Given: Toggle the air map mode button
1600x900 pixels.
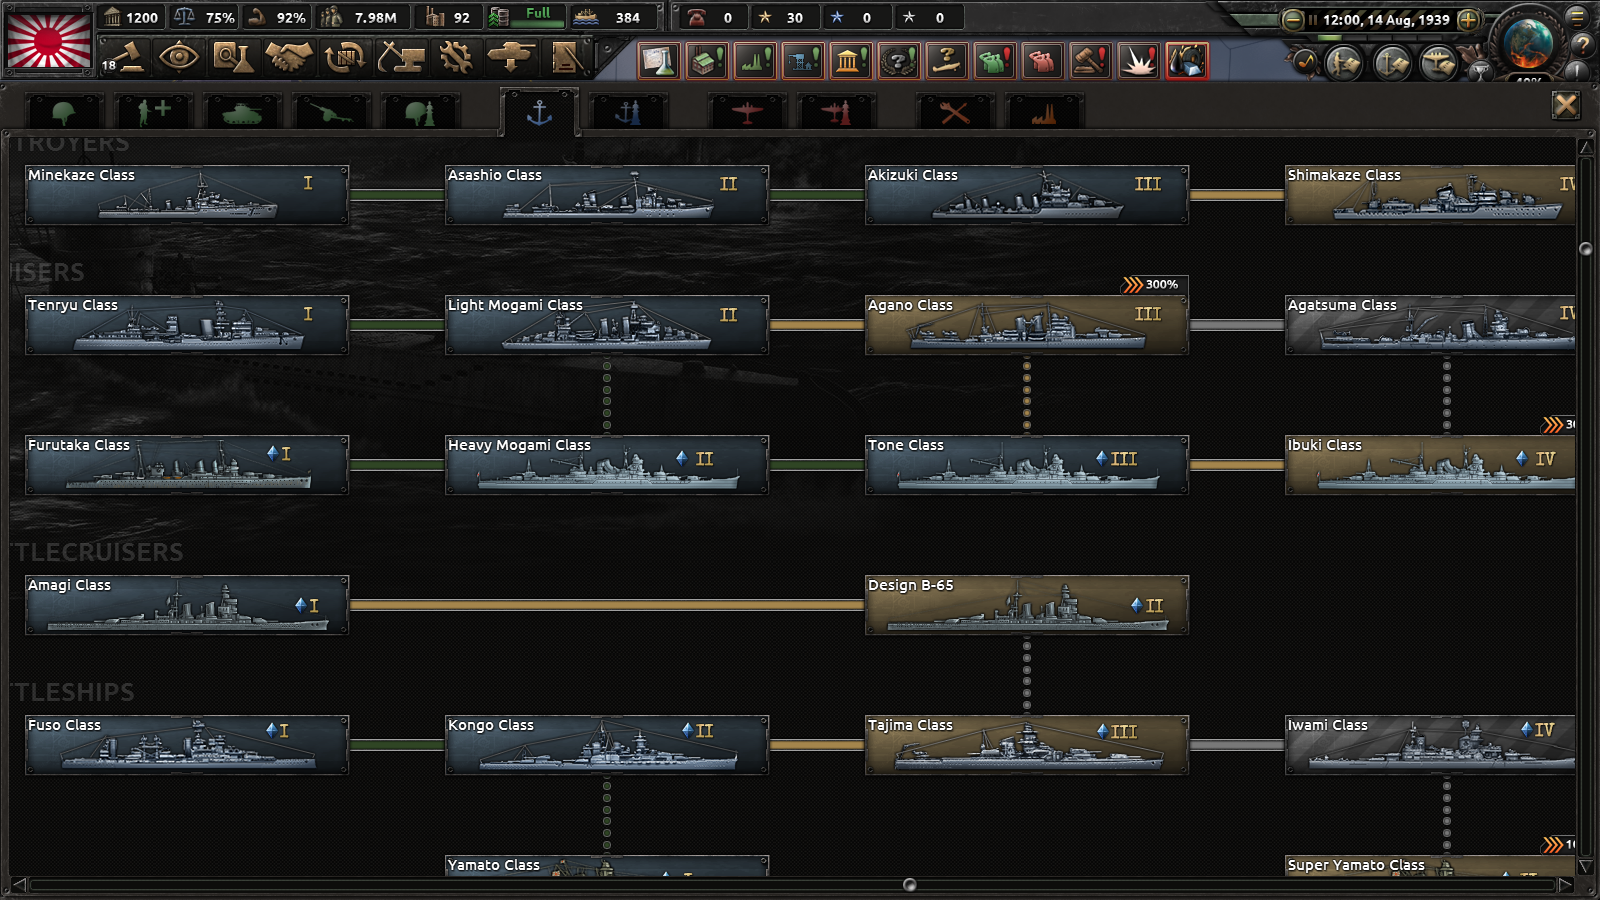Looking at the screenshot, I should coord(1438,64).
